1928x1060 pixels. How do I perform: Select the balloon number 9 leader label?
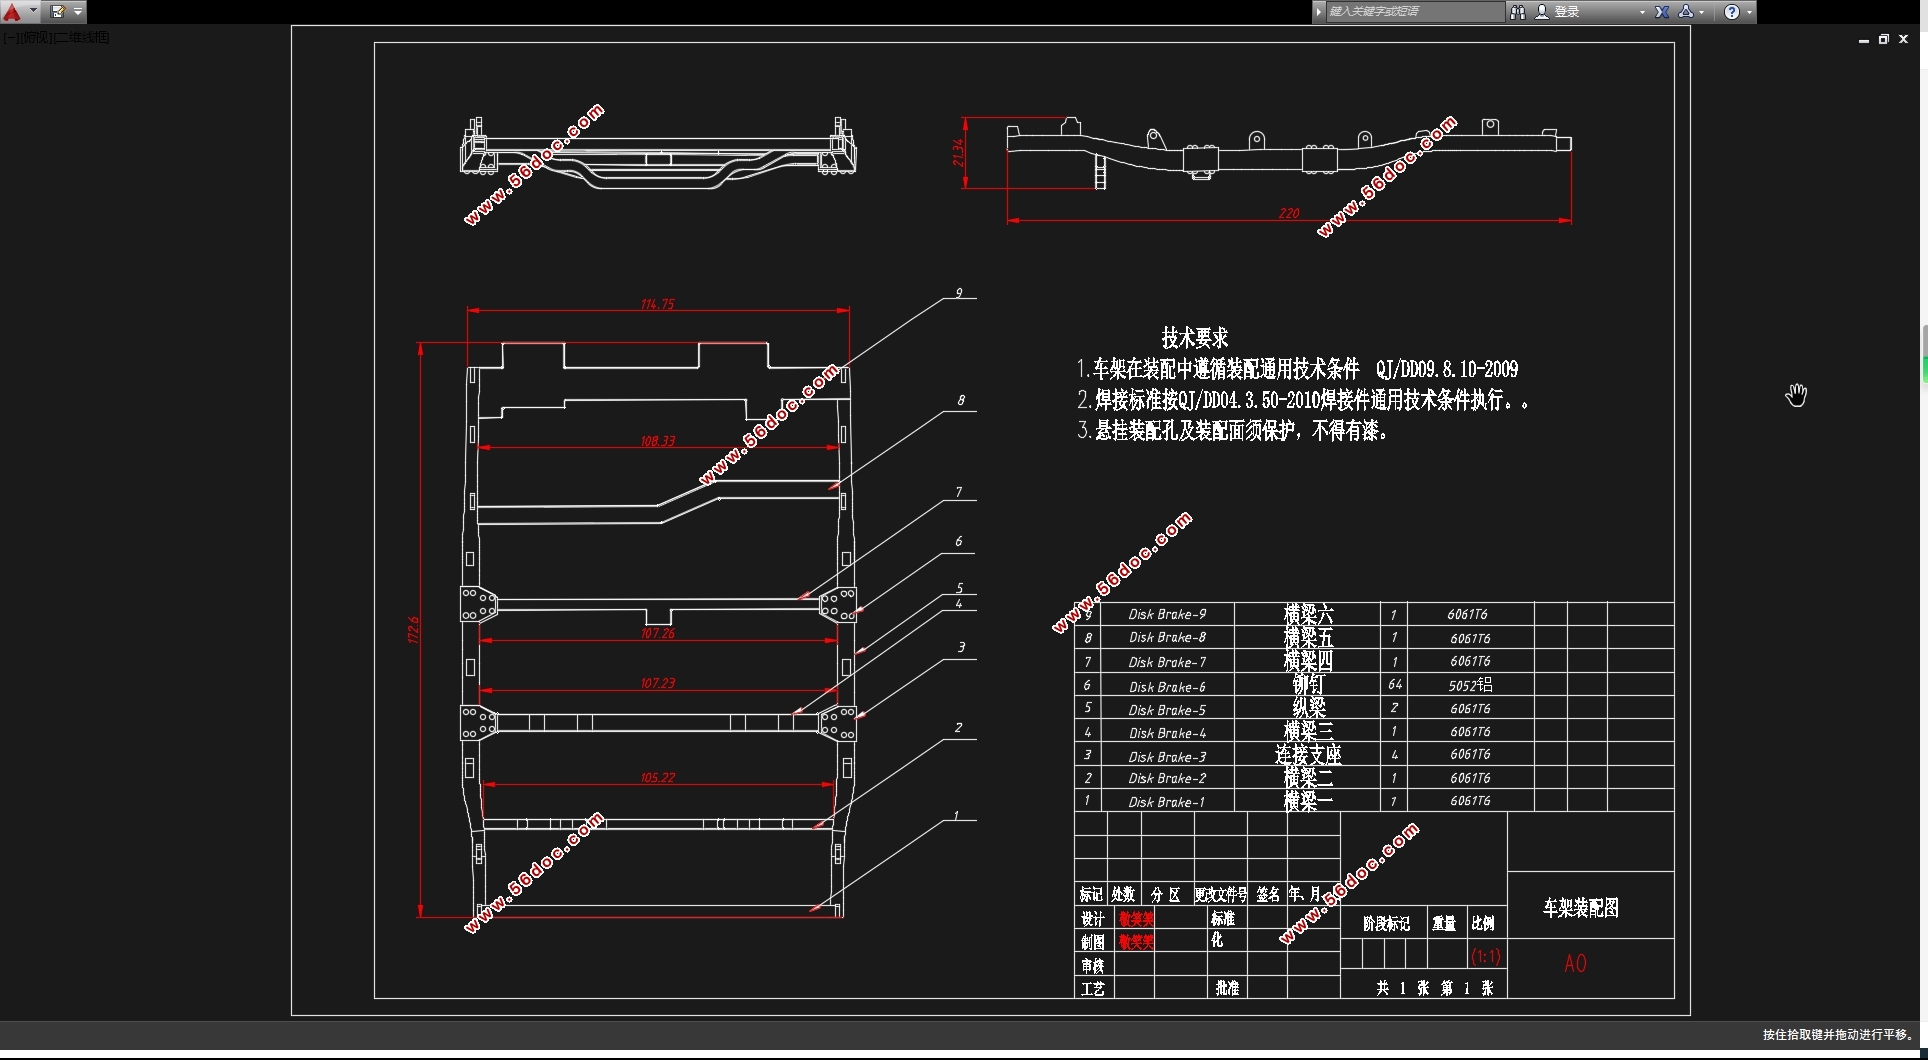958,293
